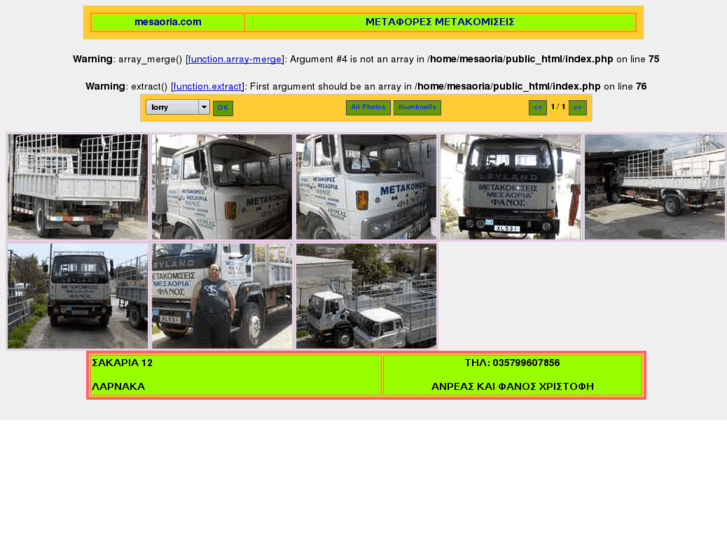The image size is (727, 545).
Task: Open the function.extract documentation link
Action: (207, 87)
